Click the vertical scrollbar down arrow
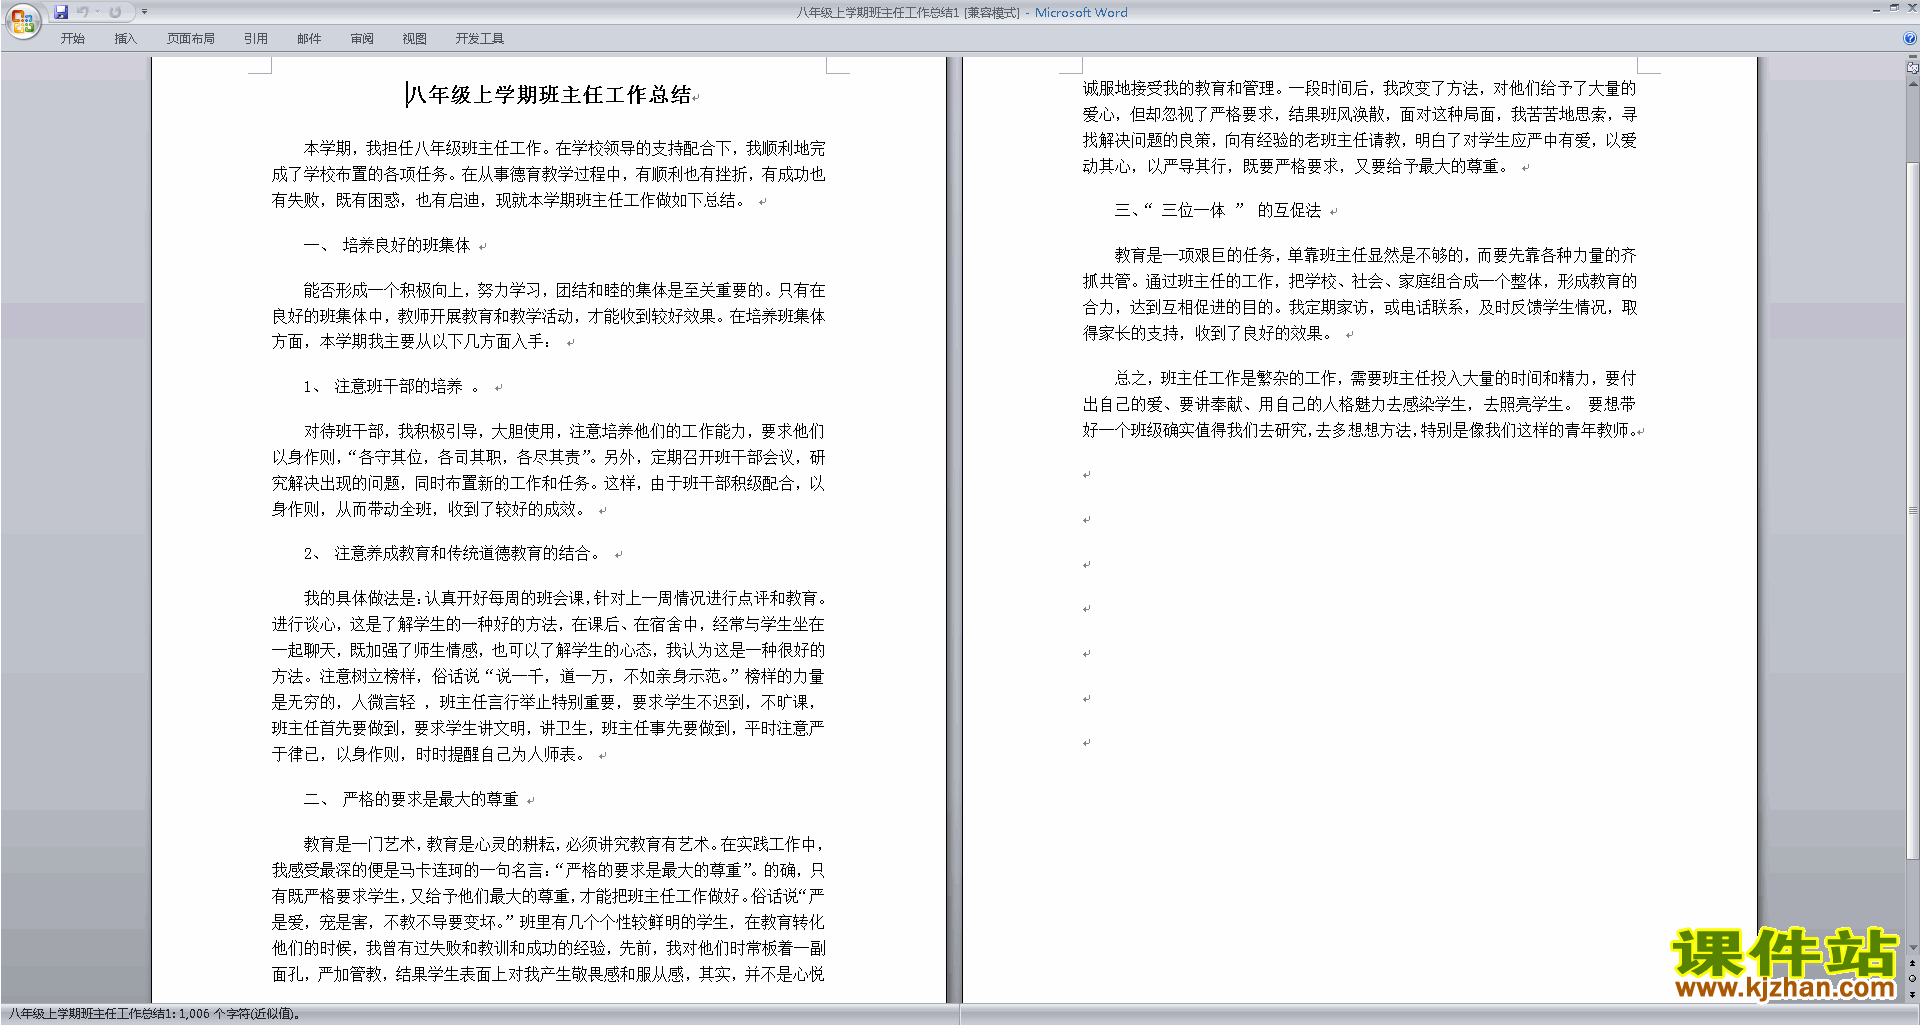Image resolution: width=1920 pixels, height=1025 pixels. point(1912,947)
